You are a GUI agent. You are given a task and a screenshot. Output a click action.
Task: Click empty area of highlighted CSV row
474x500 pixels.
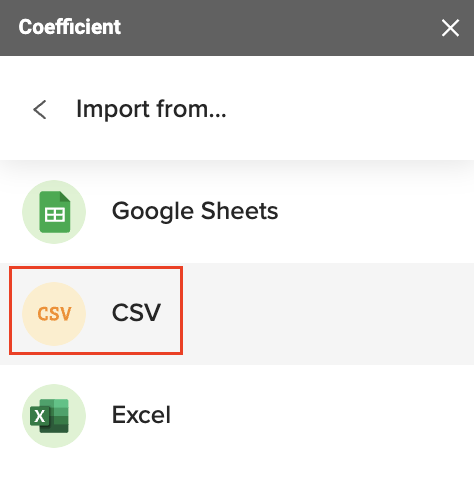pyautogui.click(x=327, y=314)
